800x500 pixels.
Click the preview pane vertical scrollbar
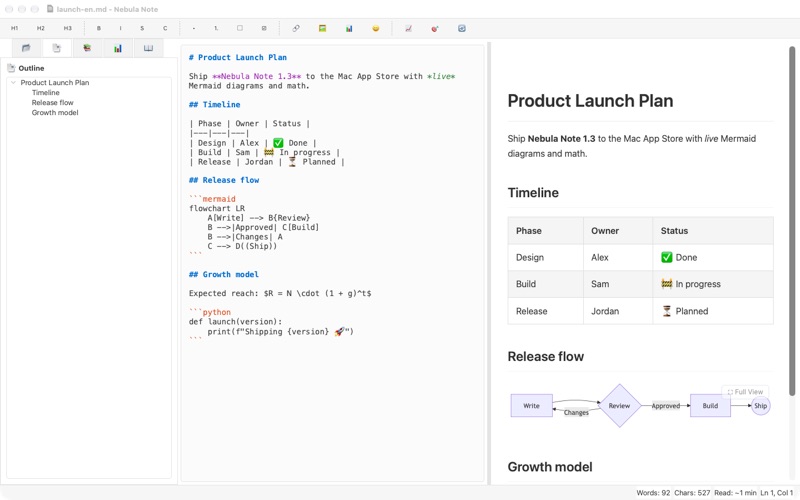point(792,220)
